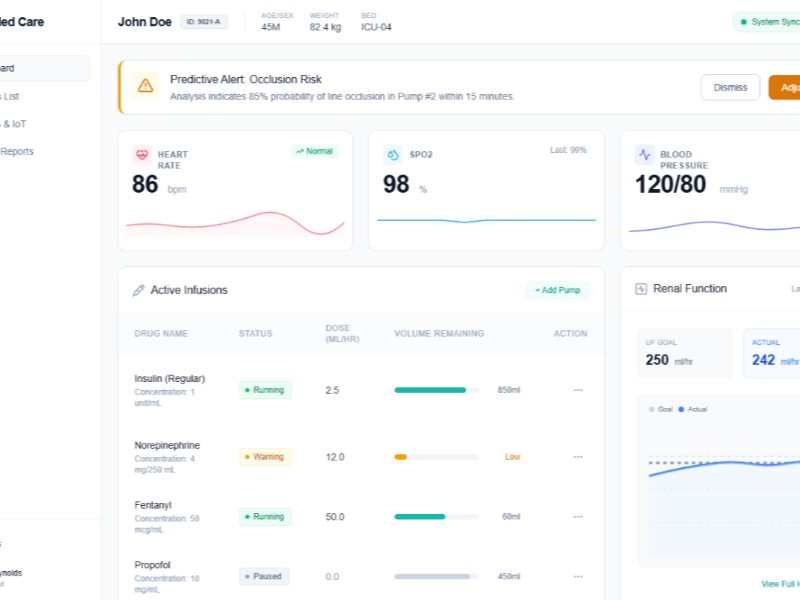Click the Normal trend badge on Heart Rate
This screenshot has height=600, width=800.
click(x=315, y=151)
